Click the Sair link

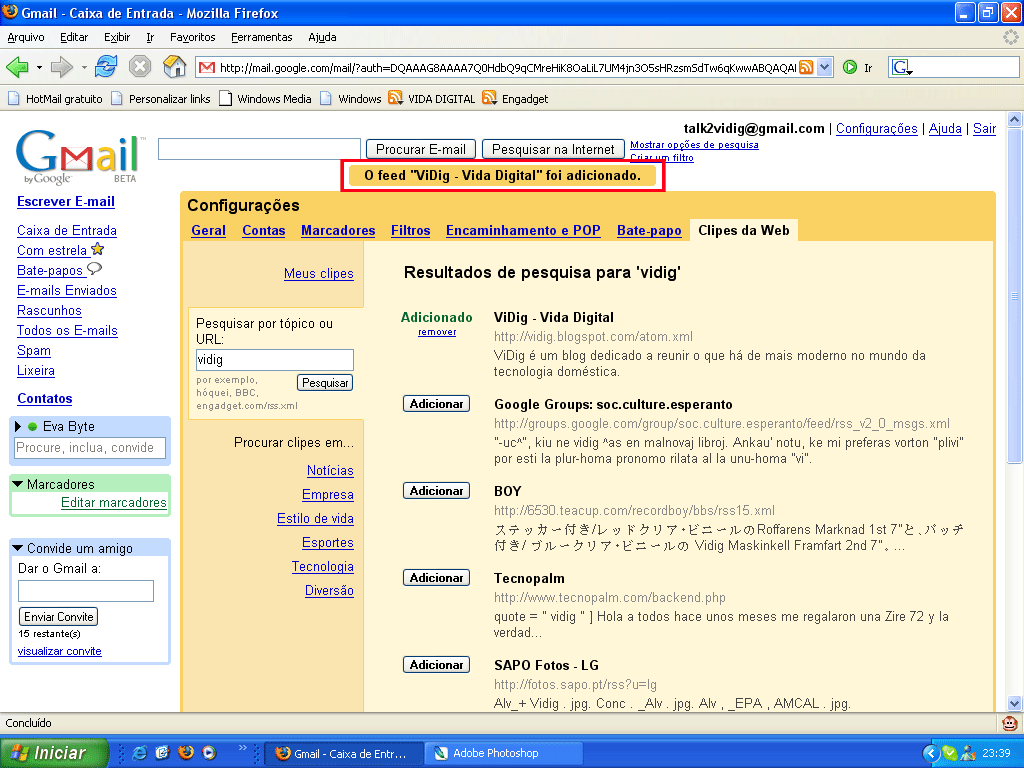984,129
